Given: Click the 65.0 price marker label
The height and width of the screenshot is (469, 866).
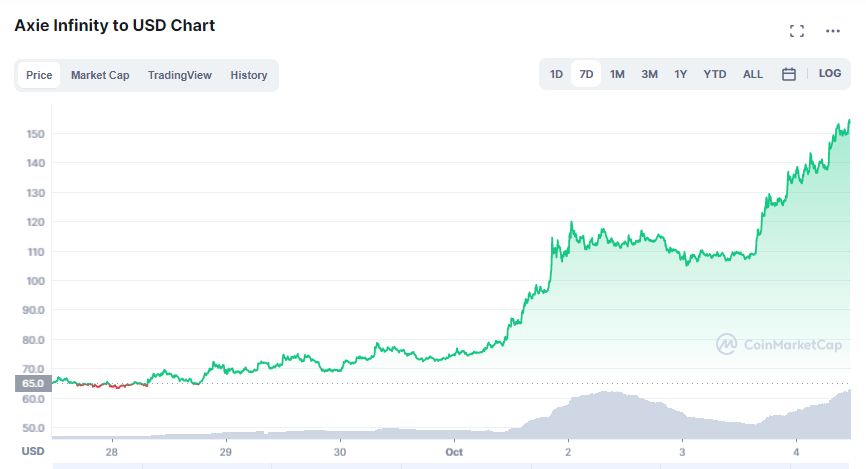Looking at the screenshot, I should (33, 383).
